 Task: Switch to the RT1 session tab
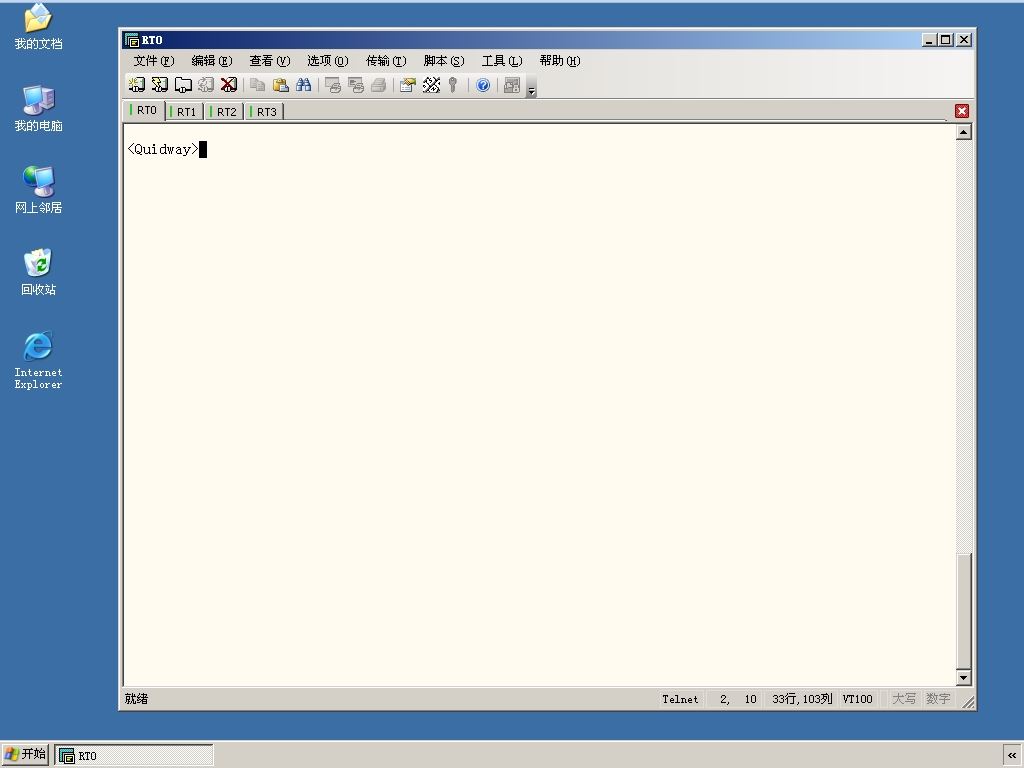coord(185,112)
